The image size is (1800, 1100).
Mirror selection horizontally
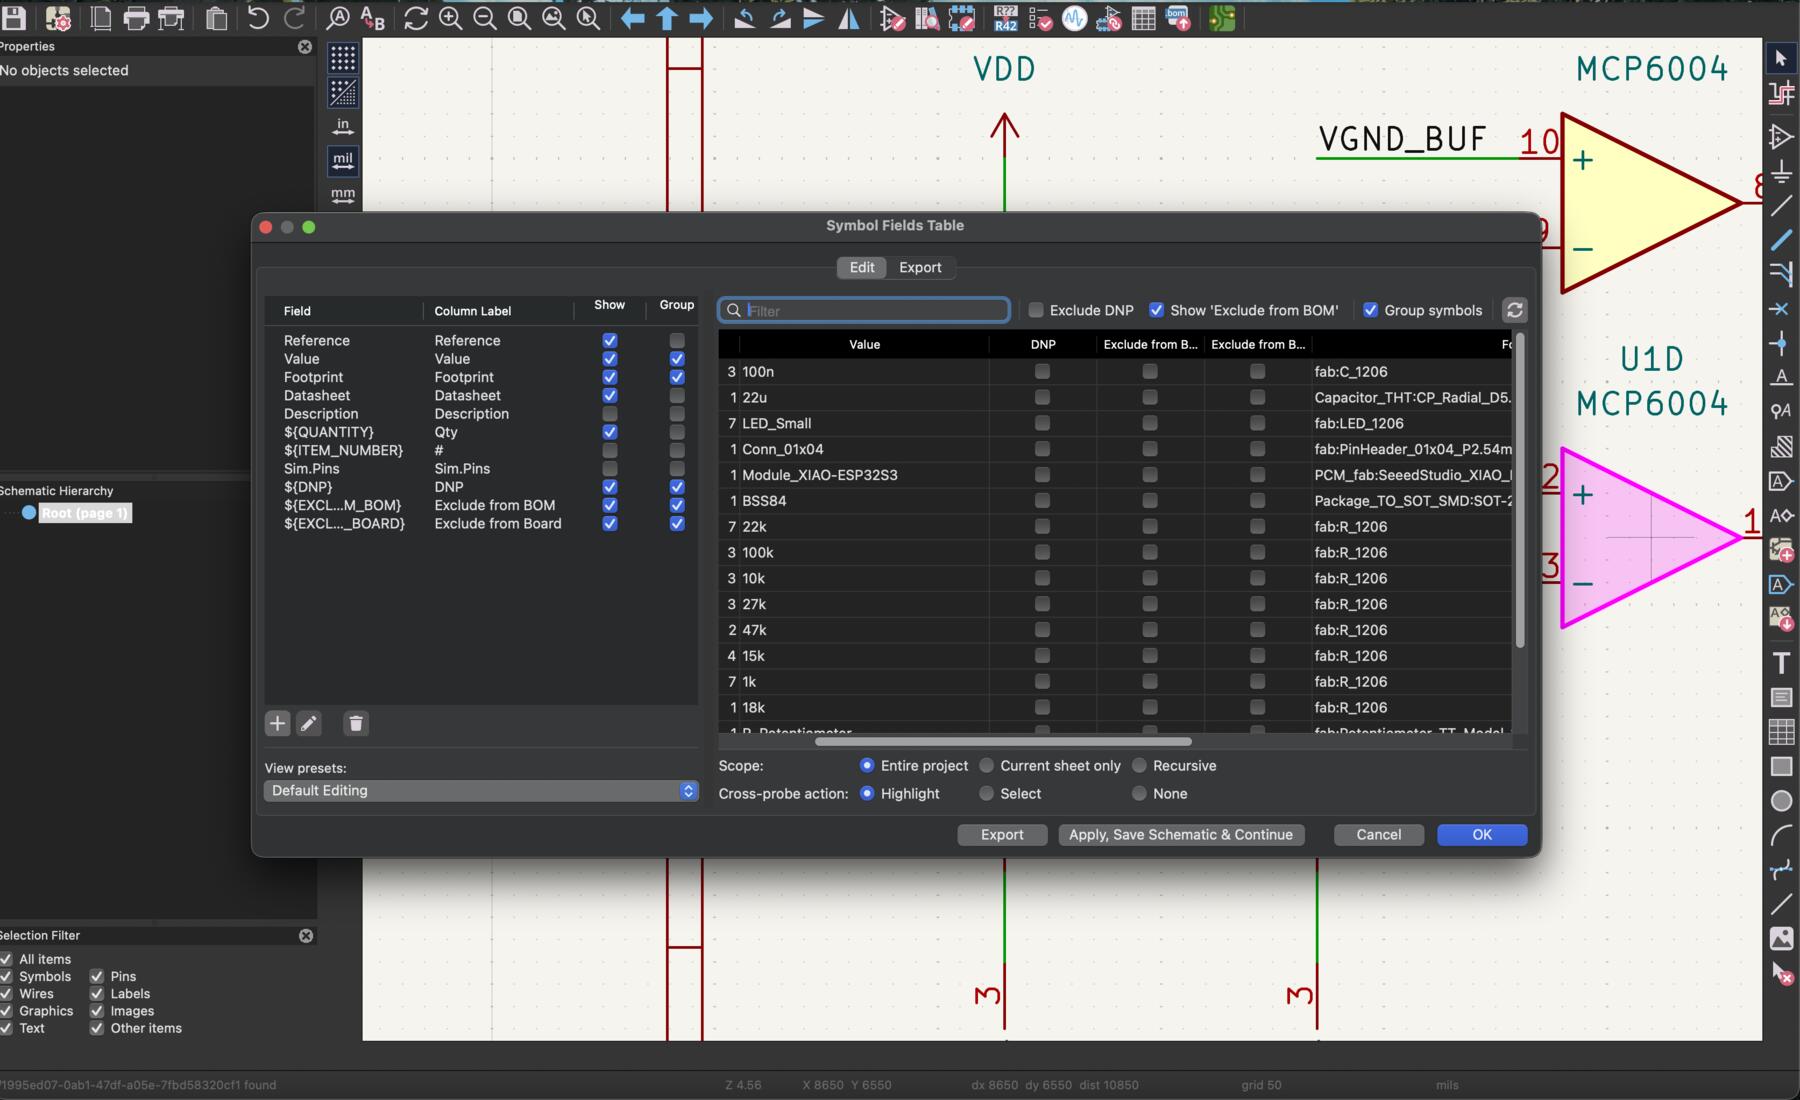click(x=849, y=18)
